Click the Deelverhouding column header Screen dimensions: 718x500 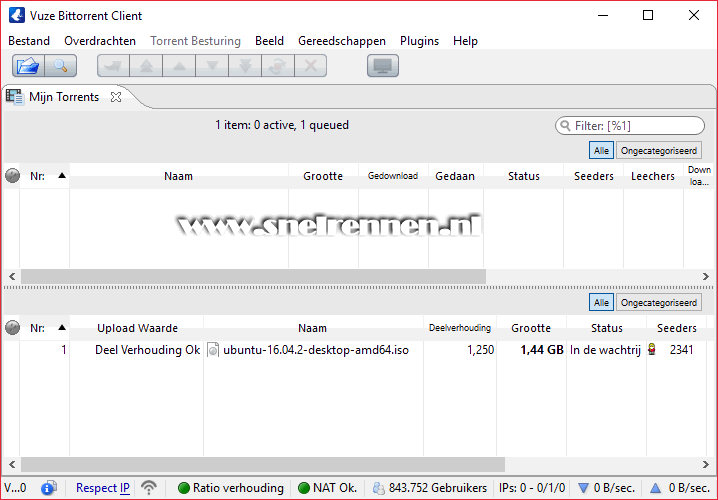[x=460, y=328]
